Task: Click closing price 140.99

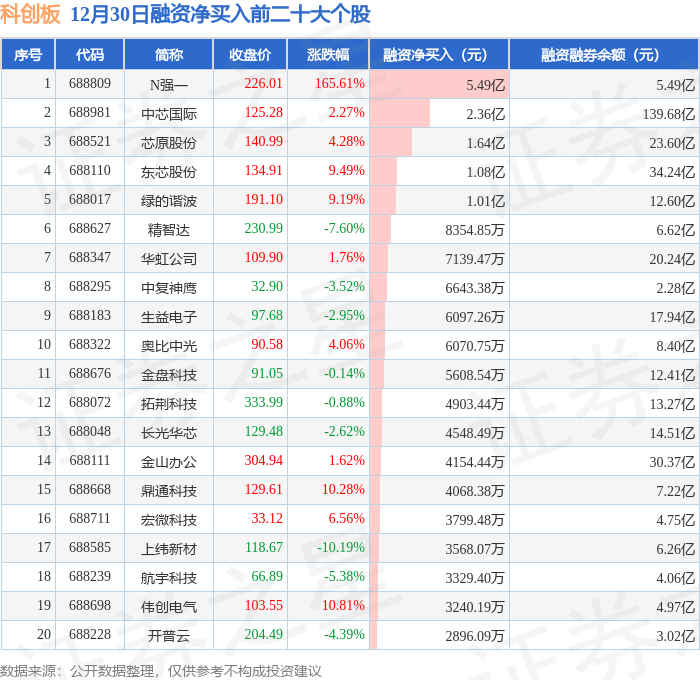Action: tap(263, 142)
